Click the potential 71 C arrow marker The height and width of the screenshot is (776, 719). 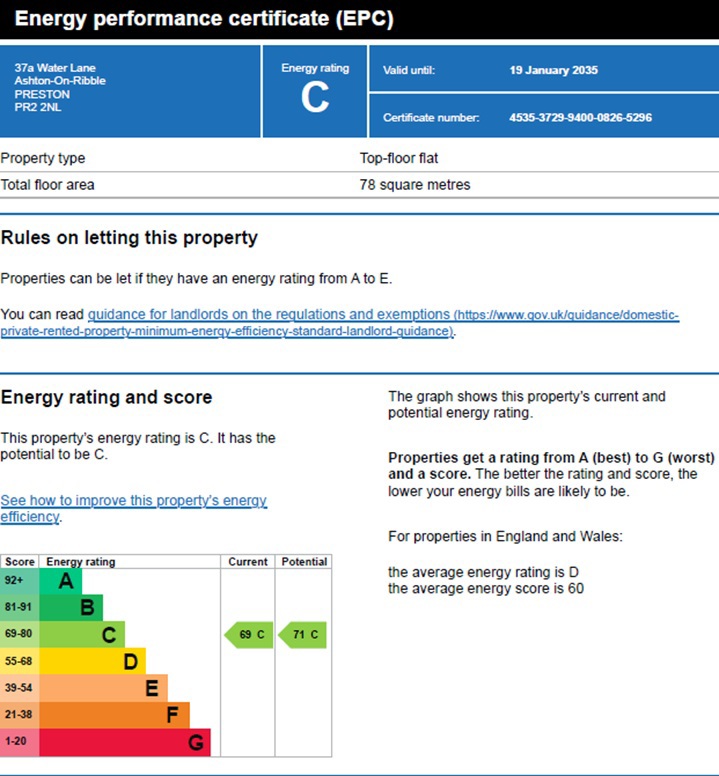pyautogui.click(x=303, y=635)
